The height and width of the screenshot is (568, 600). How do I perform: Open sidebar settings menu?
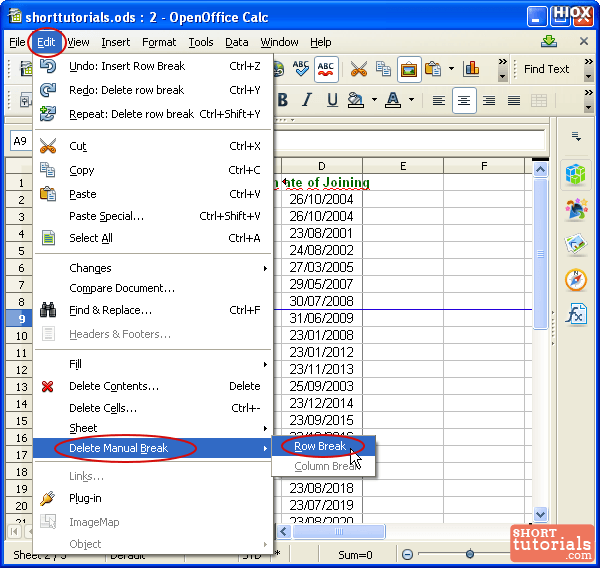[576, 136]
